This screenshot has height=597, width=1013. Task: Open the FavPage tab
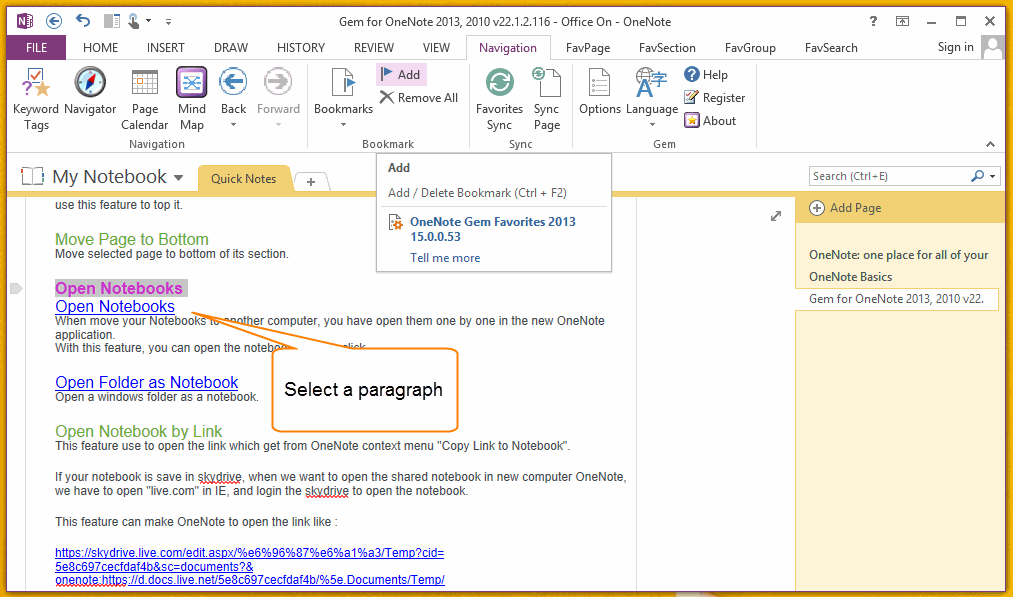click(587, 48)
